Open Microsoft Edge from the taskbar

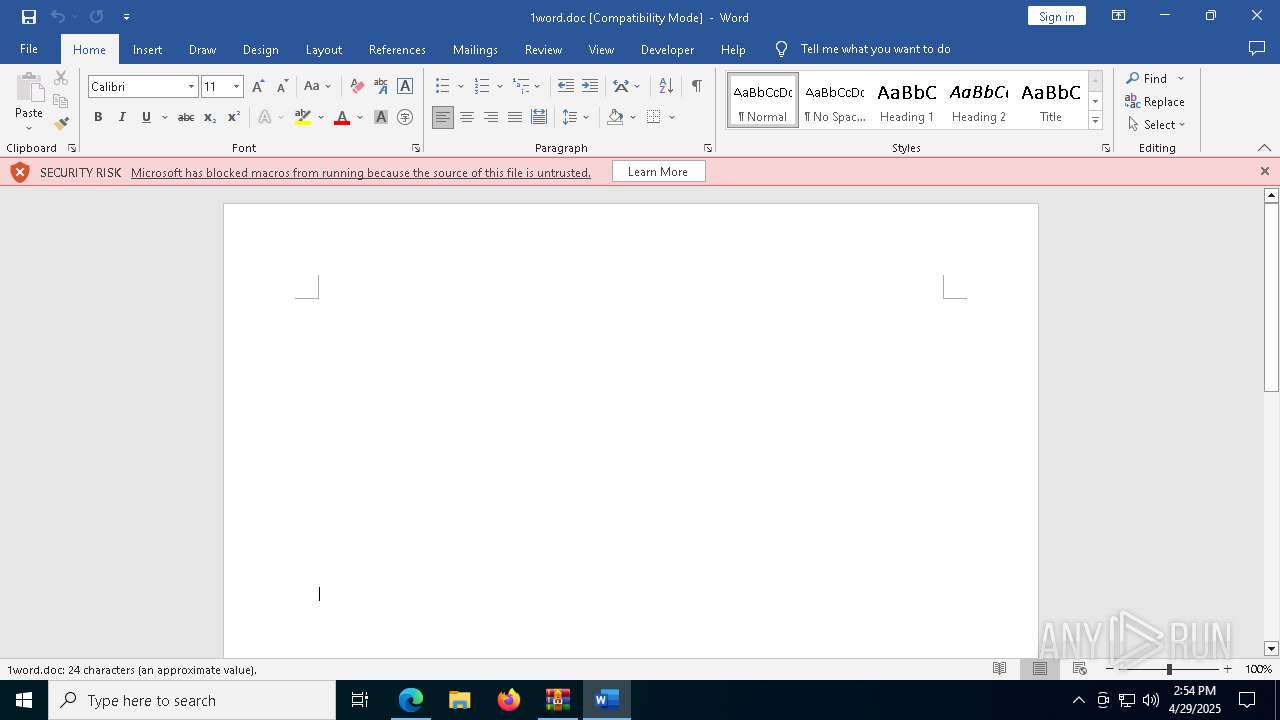tap(411, 700)
